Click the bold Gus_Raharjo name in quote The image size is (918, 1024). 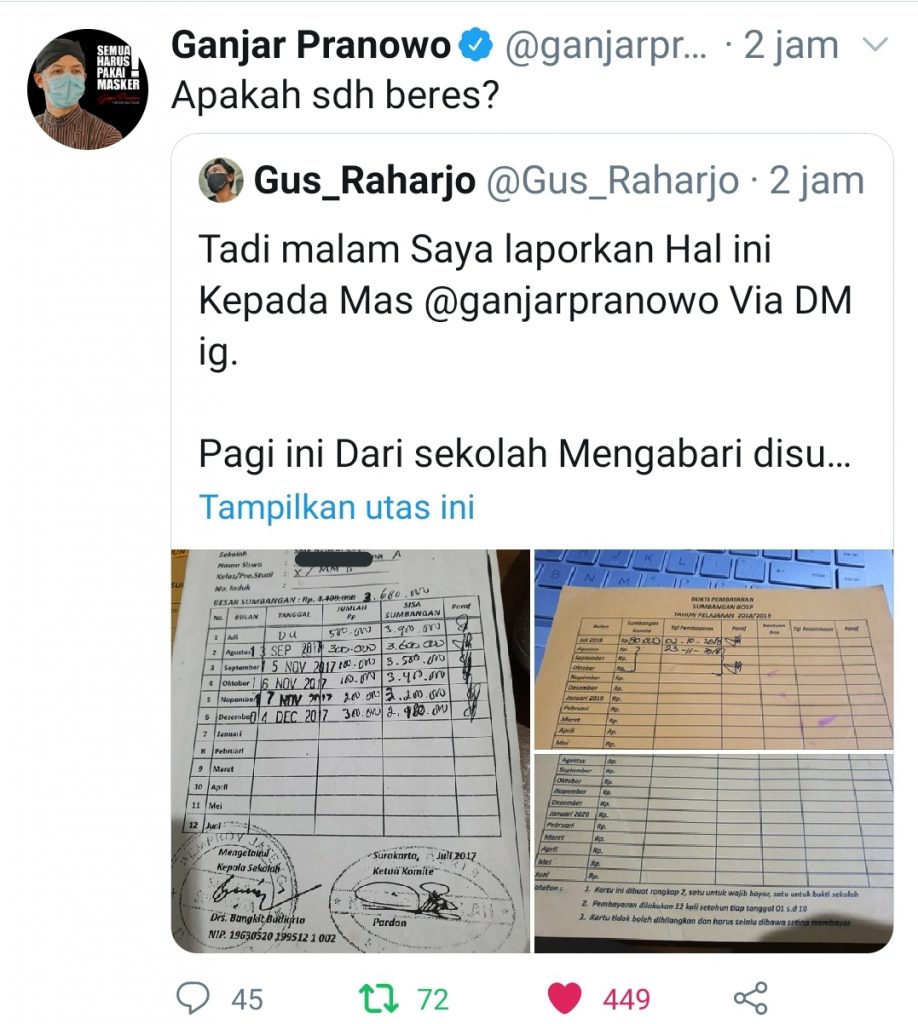(x=364, y=181)
